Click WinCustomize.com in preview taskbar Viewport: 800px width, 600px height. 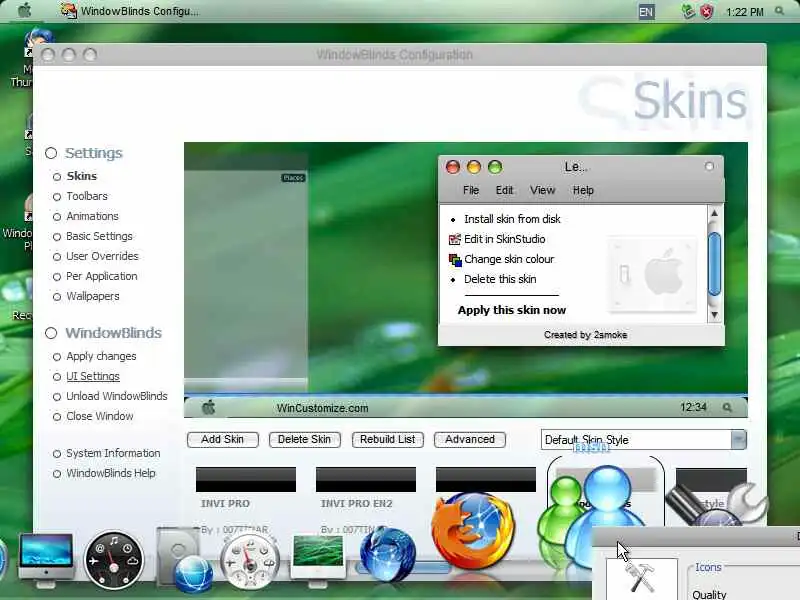pos(322,408)
